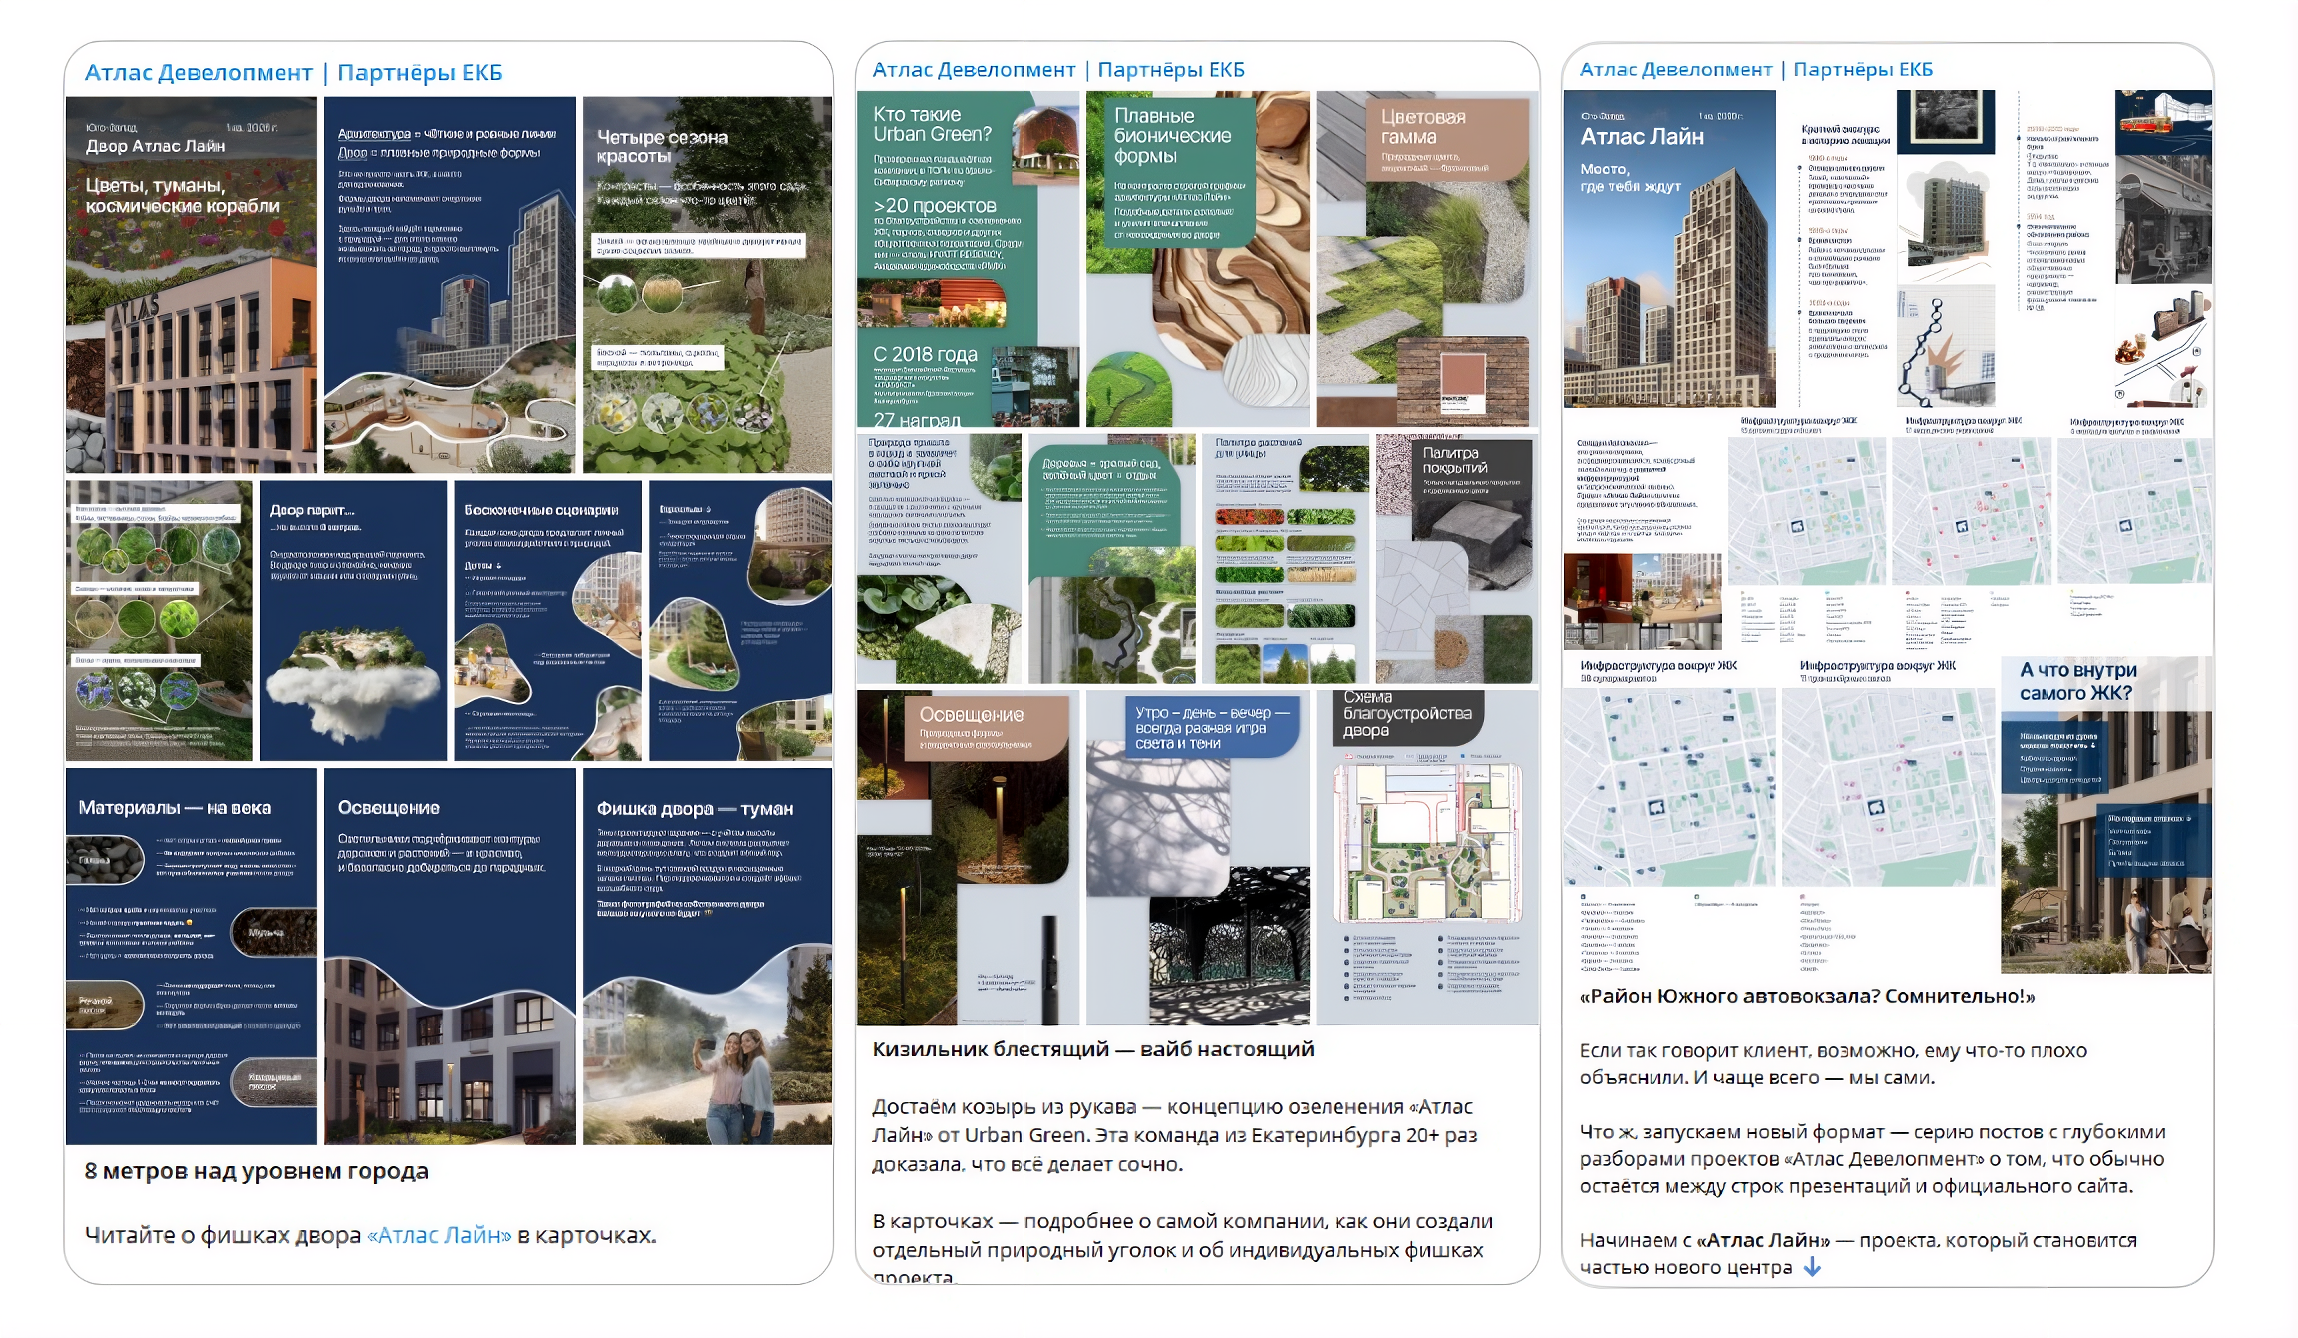Open the channel name above the courtyard post
The width and height of the screenshot is (2298, 1338).
coord(293,72)
